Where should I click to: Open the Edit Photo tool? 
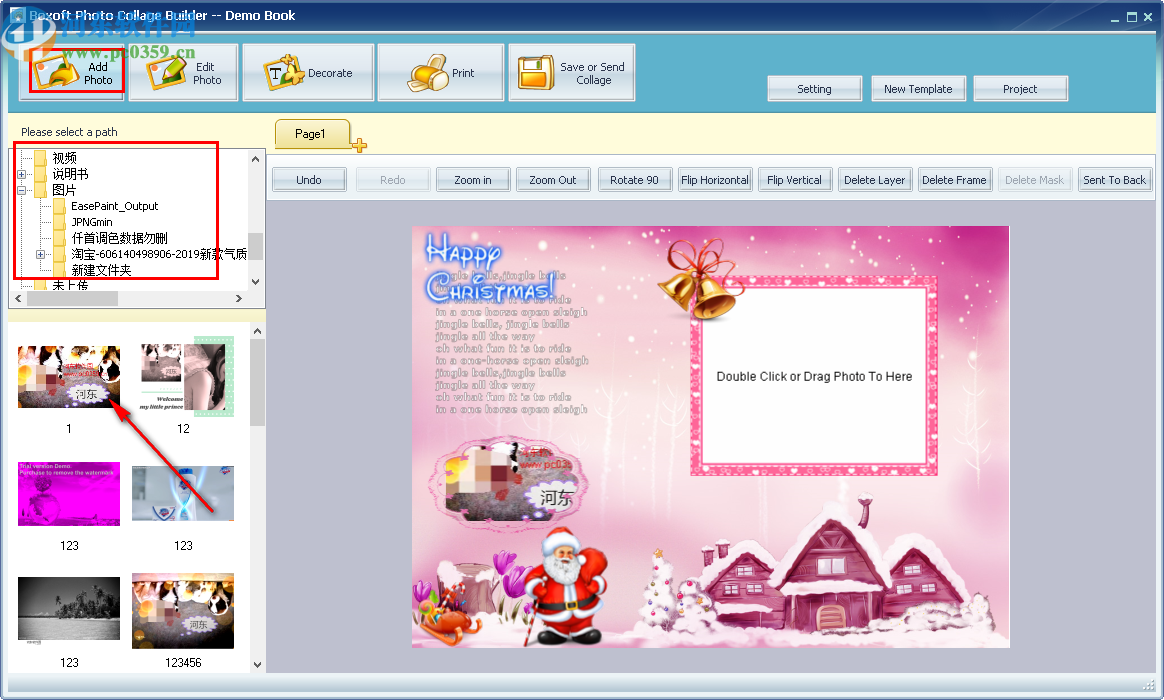pyautogui.click(x=183, y=71)
